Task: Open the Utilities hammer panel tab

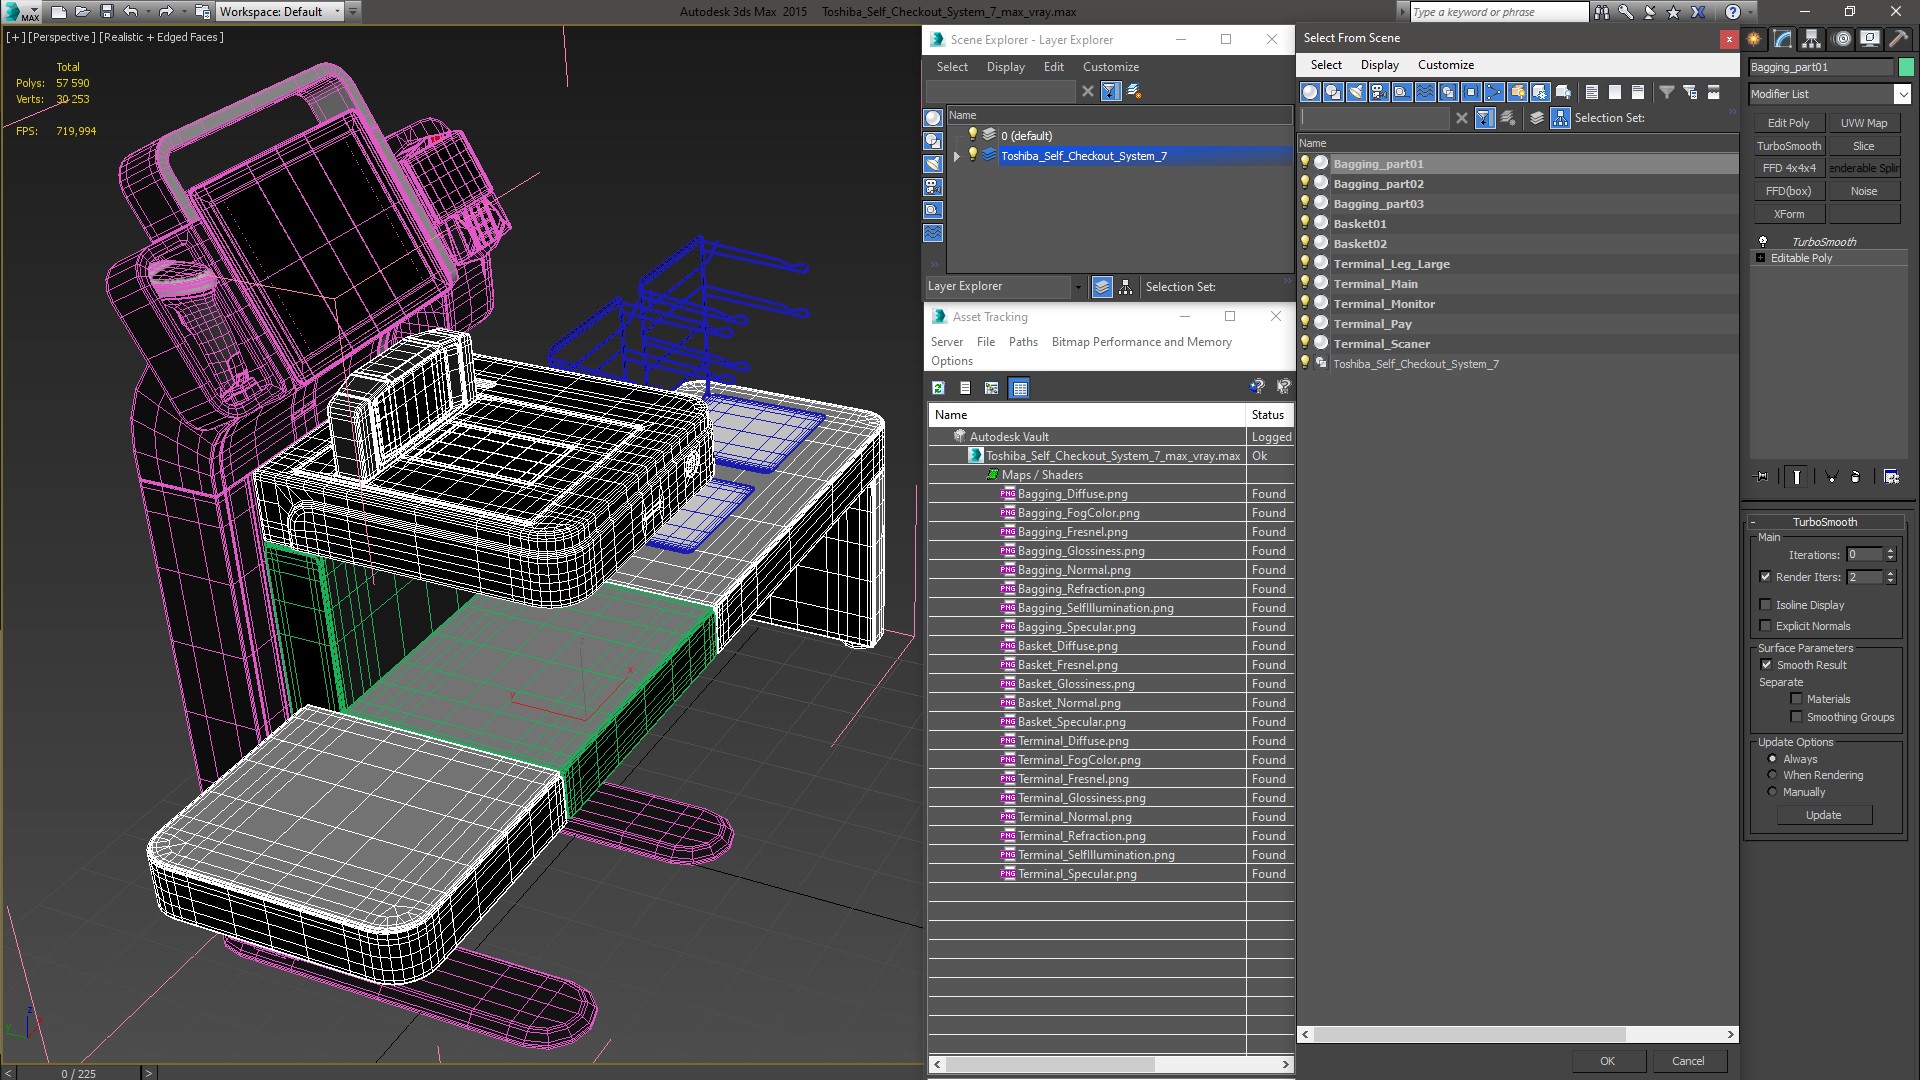Action: pyautogui.click(x=1897, y=39)
